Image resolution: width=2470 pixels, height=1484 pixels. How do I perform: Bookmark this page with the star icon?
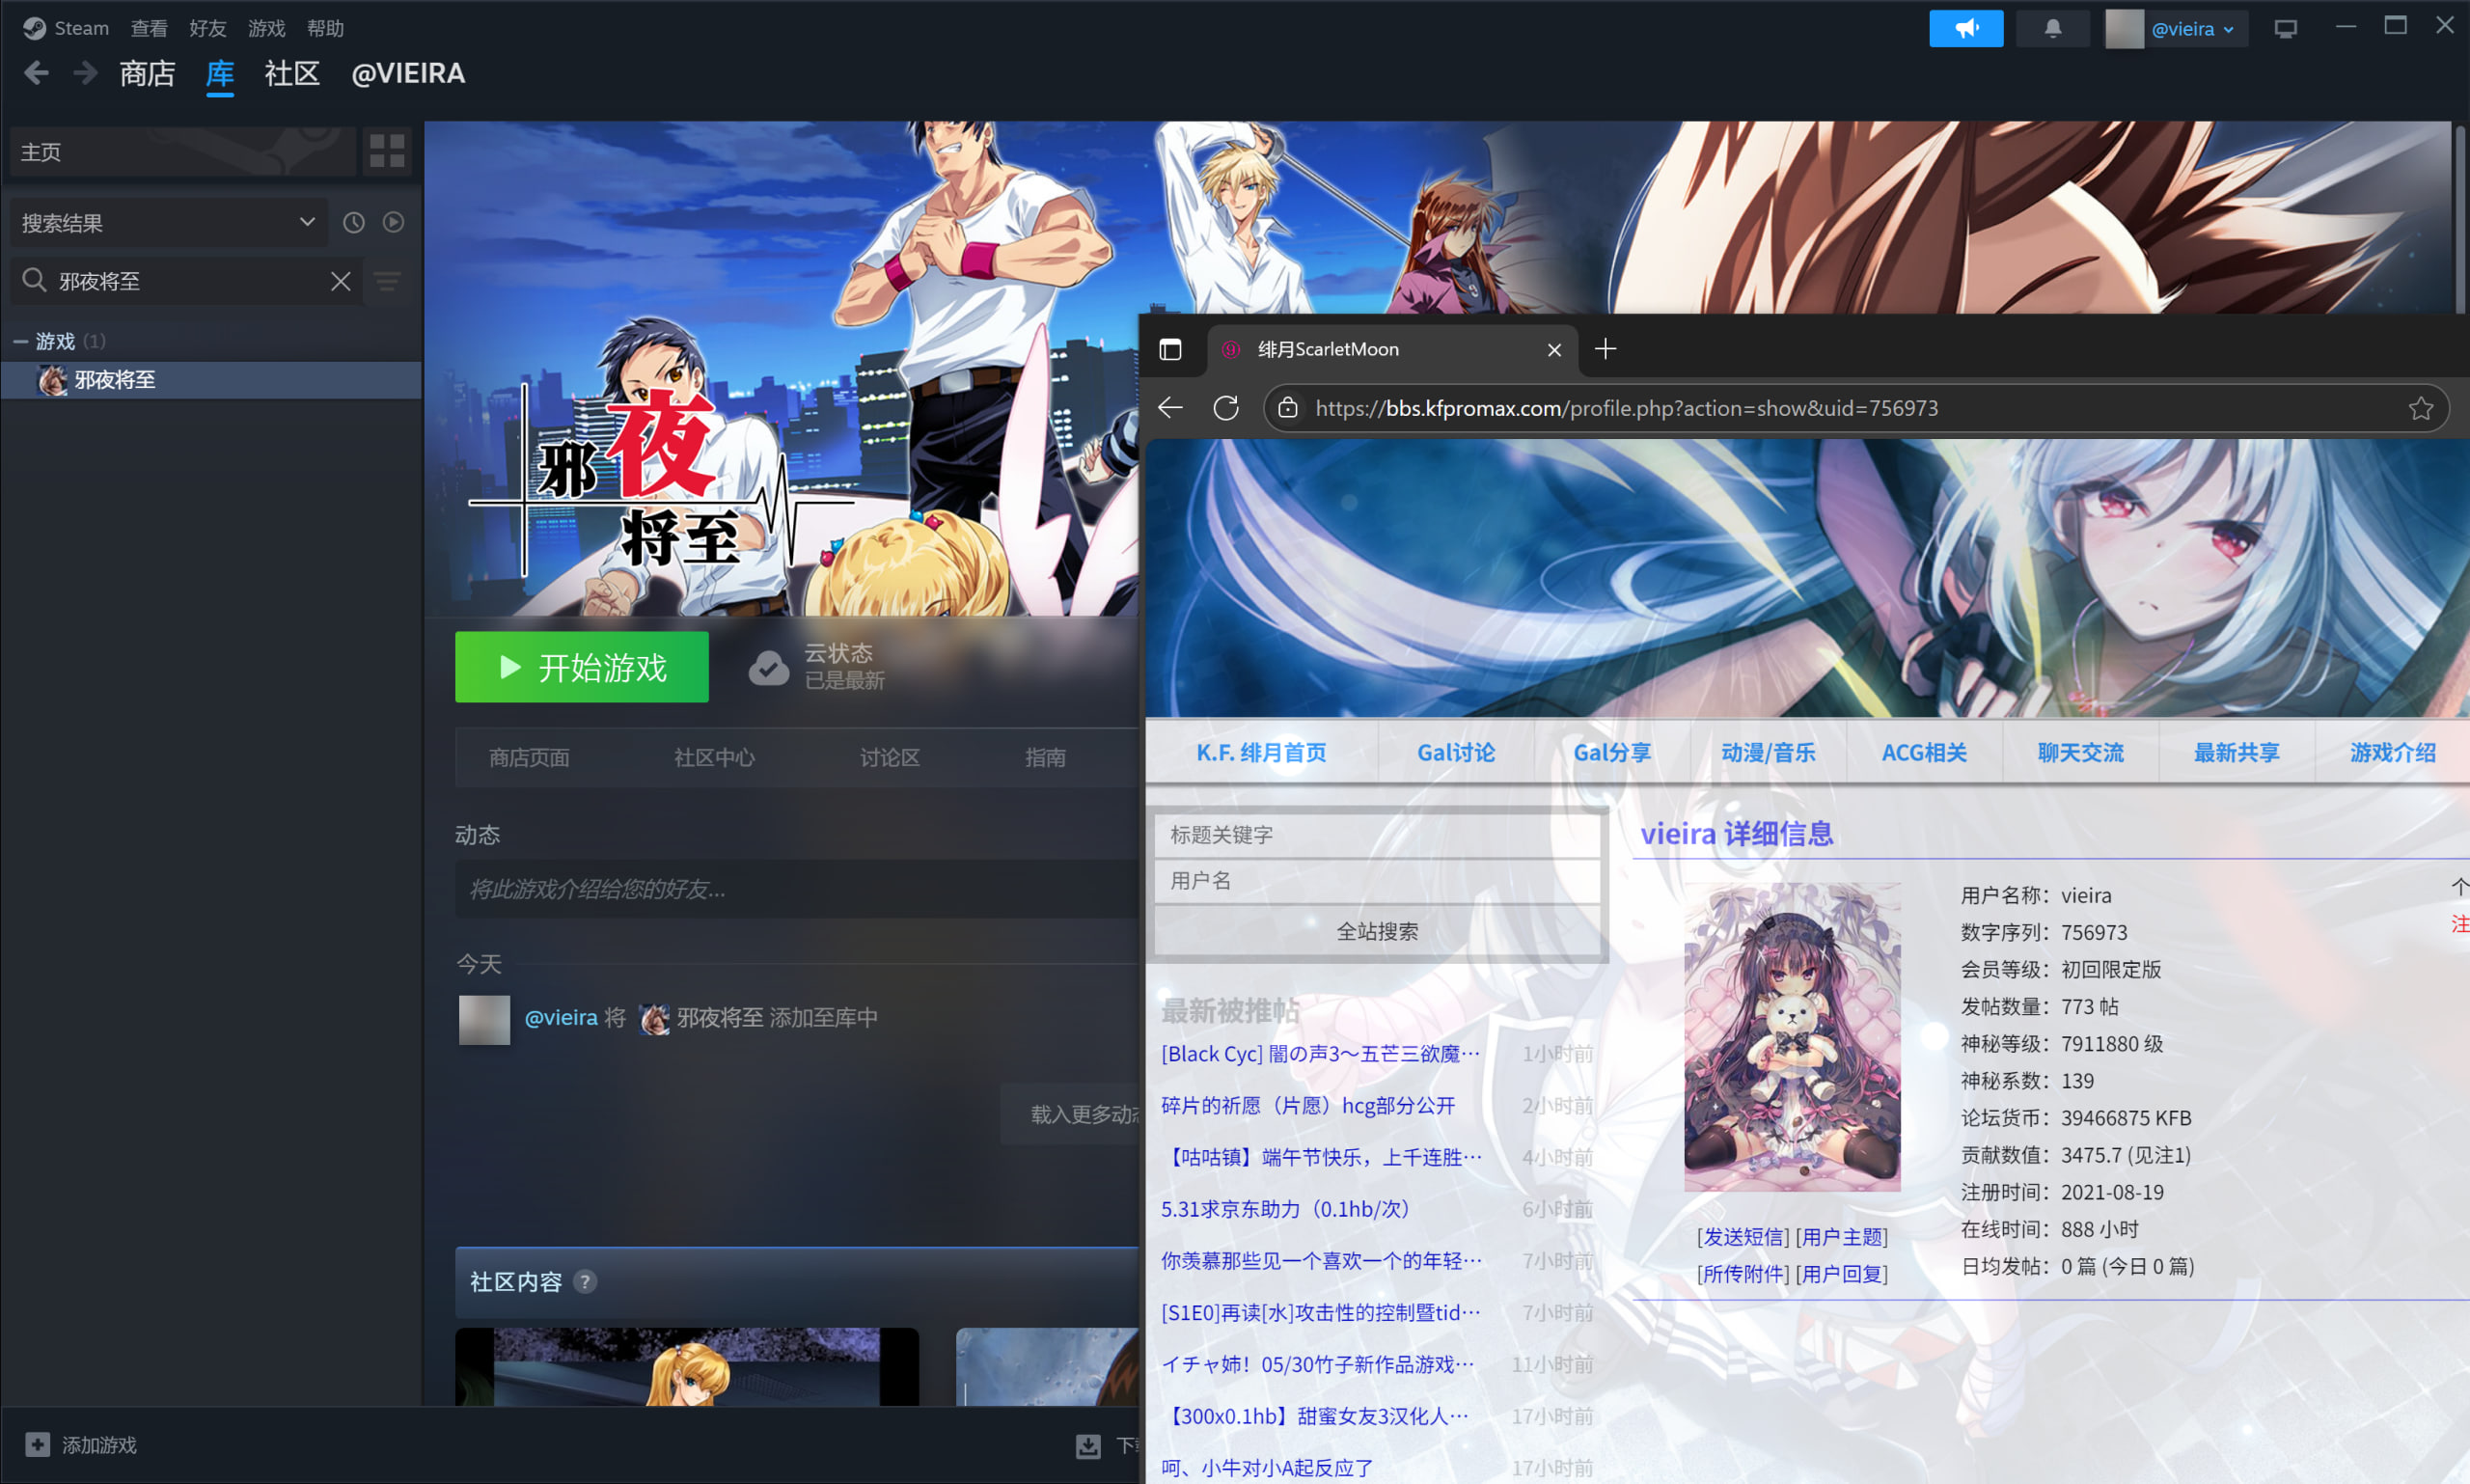[x=2420, y=408]
